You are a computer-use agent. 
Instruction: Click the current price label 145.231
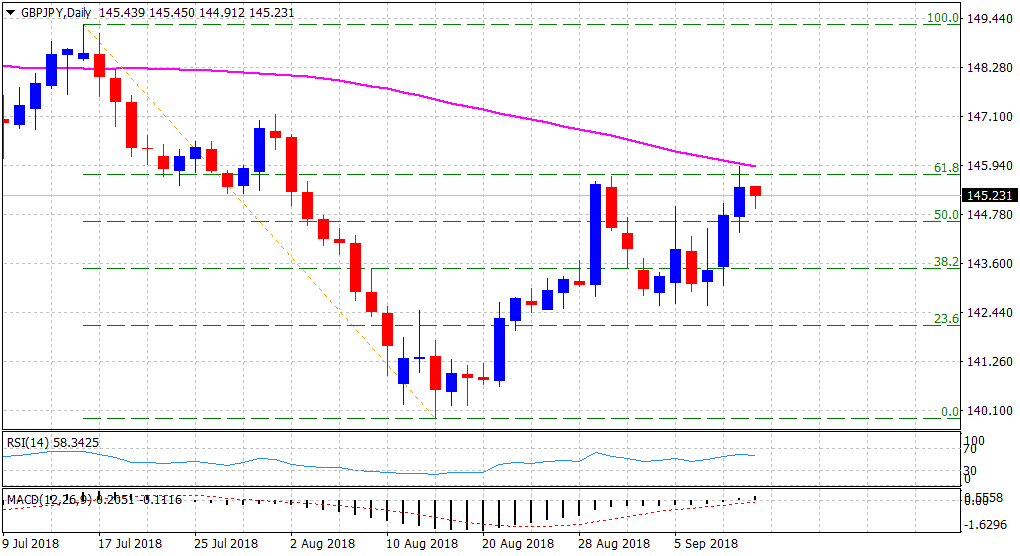pos(988,196)
